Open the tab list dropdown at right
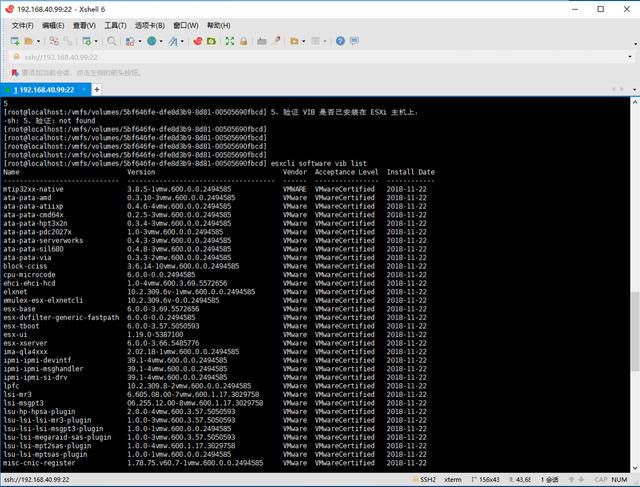 pos(634,89)
